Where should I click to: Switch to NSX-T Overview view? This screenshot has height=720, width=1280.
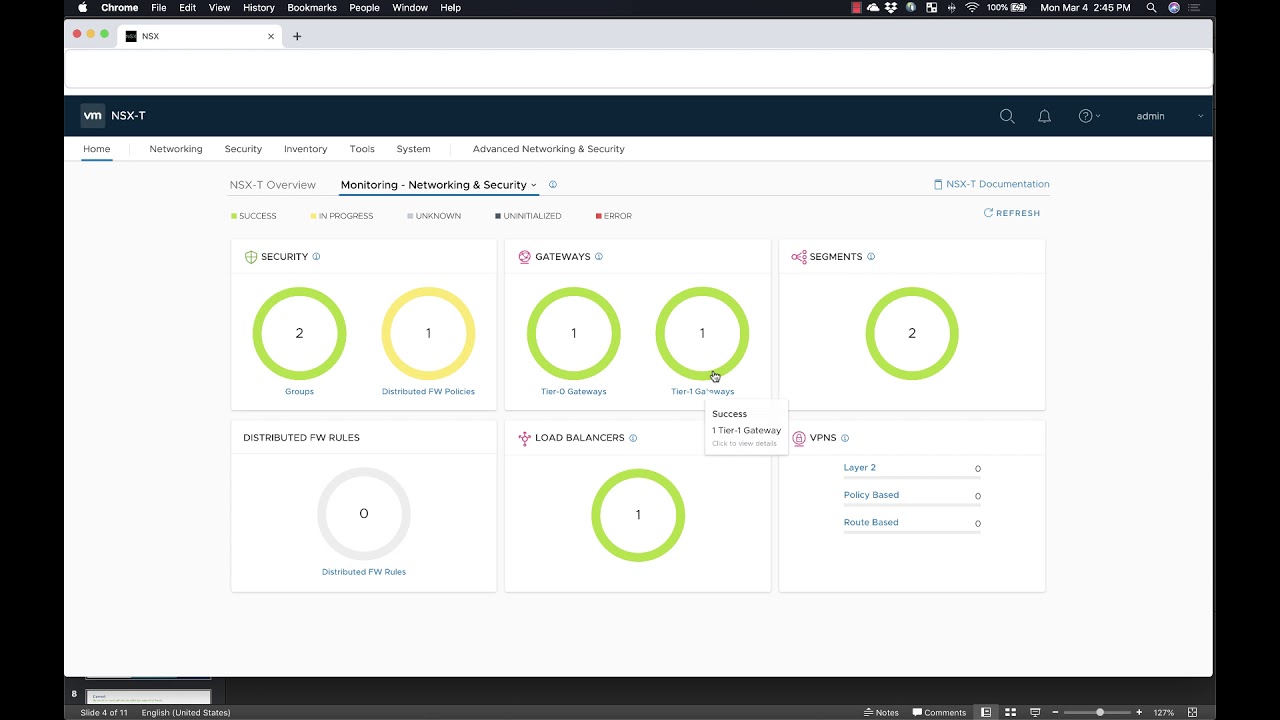pos(273,185)
